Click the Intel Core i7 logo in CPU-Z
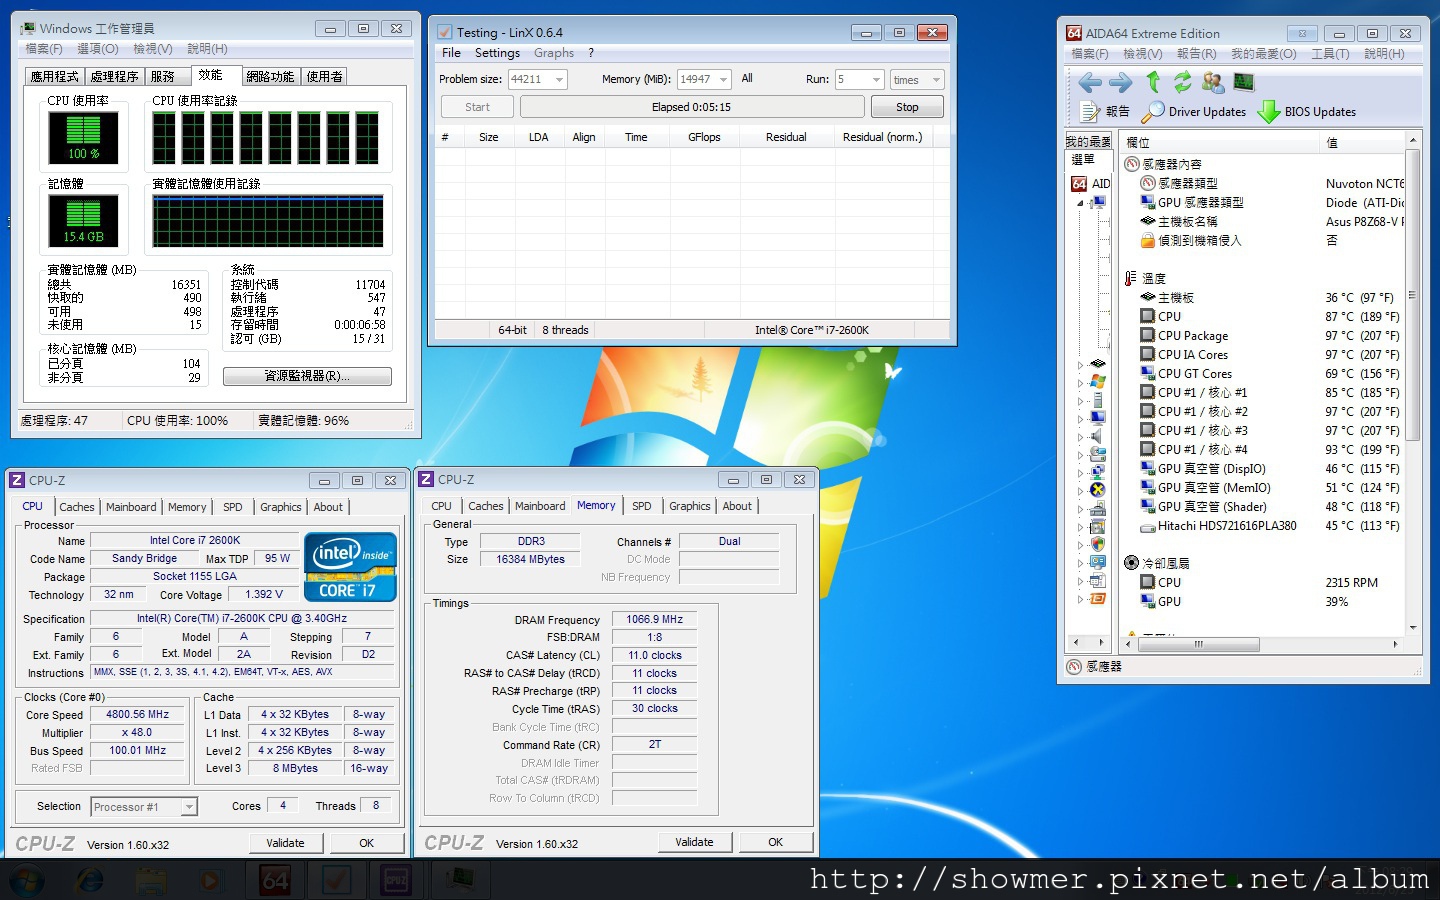This screenshot has height=900, width=1440. [x=350, y=566]
